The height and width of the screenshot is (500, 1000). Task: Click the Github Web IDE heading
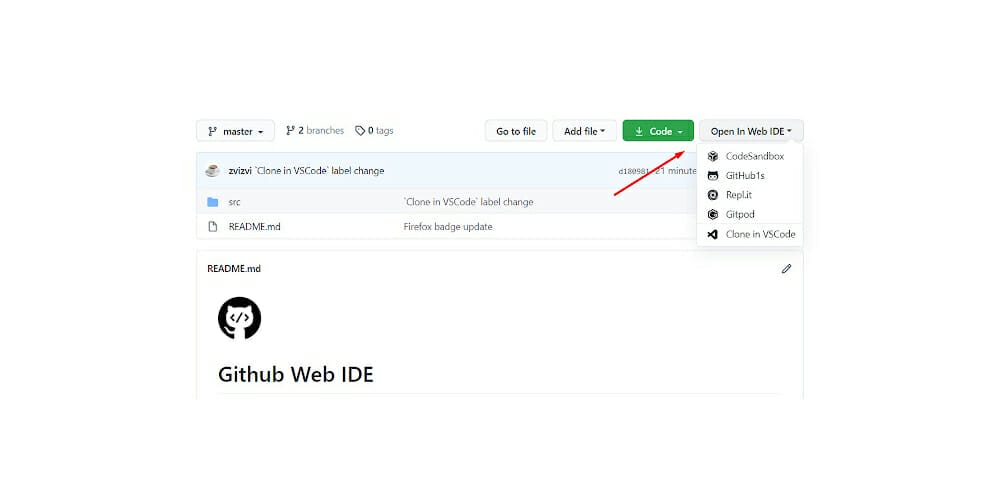point(295,374)
